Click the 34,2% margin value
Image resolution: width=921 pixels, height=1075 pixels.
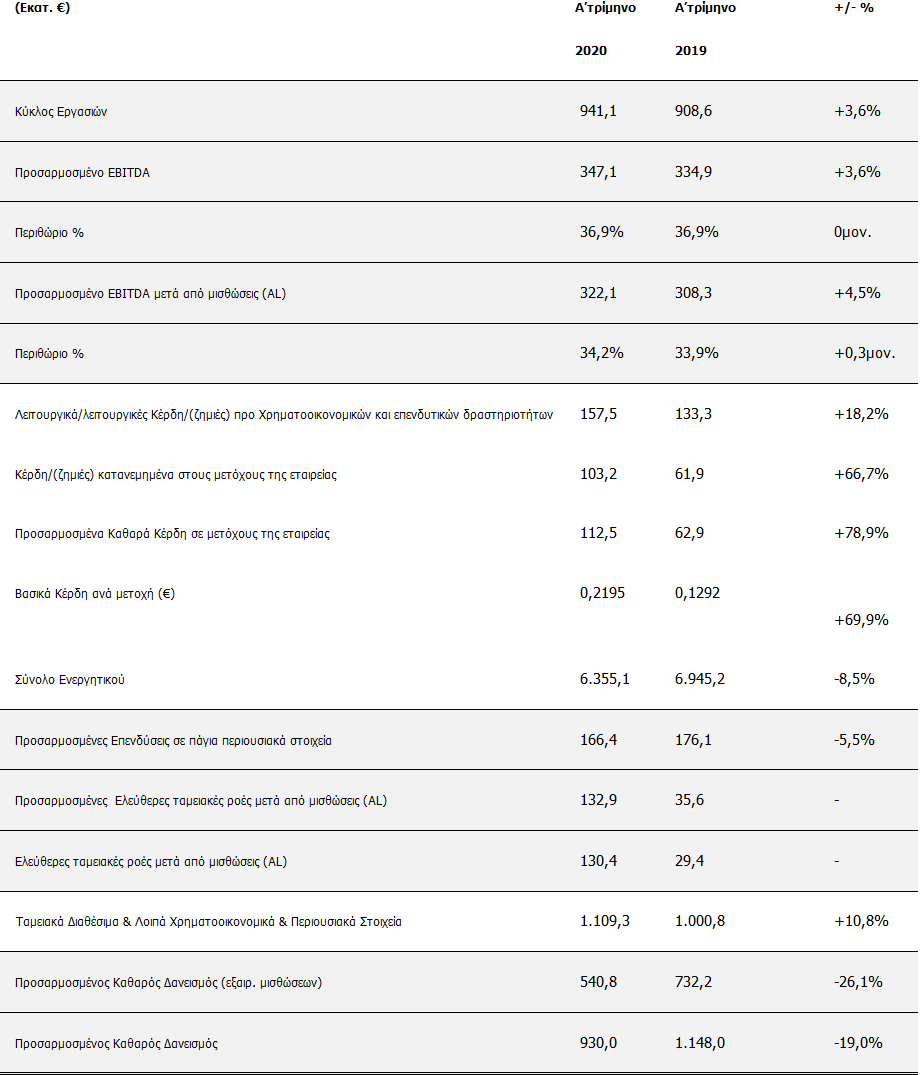(601, 353)
